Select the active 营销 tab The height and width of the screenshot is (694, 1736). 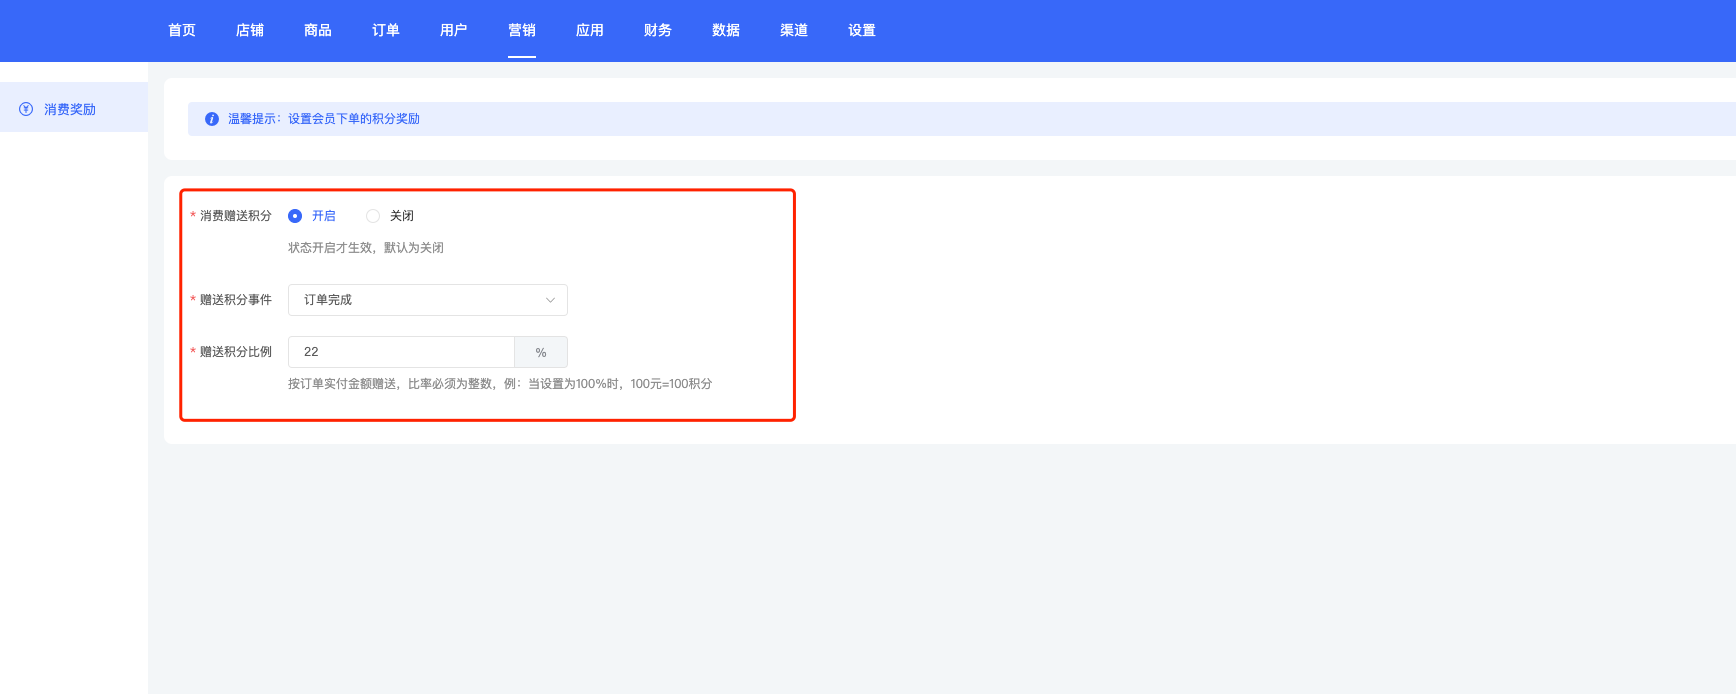pyautogui.click(x=522, y=30)
